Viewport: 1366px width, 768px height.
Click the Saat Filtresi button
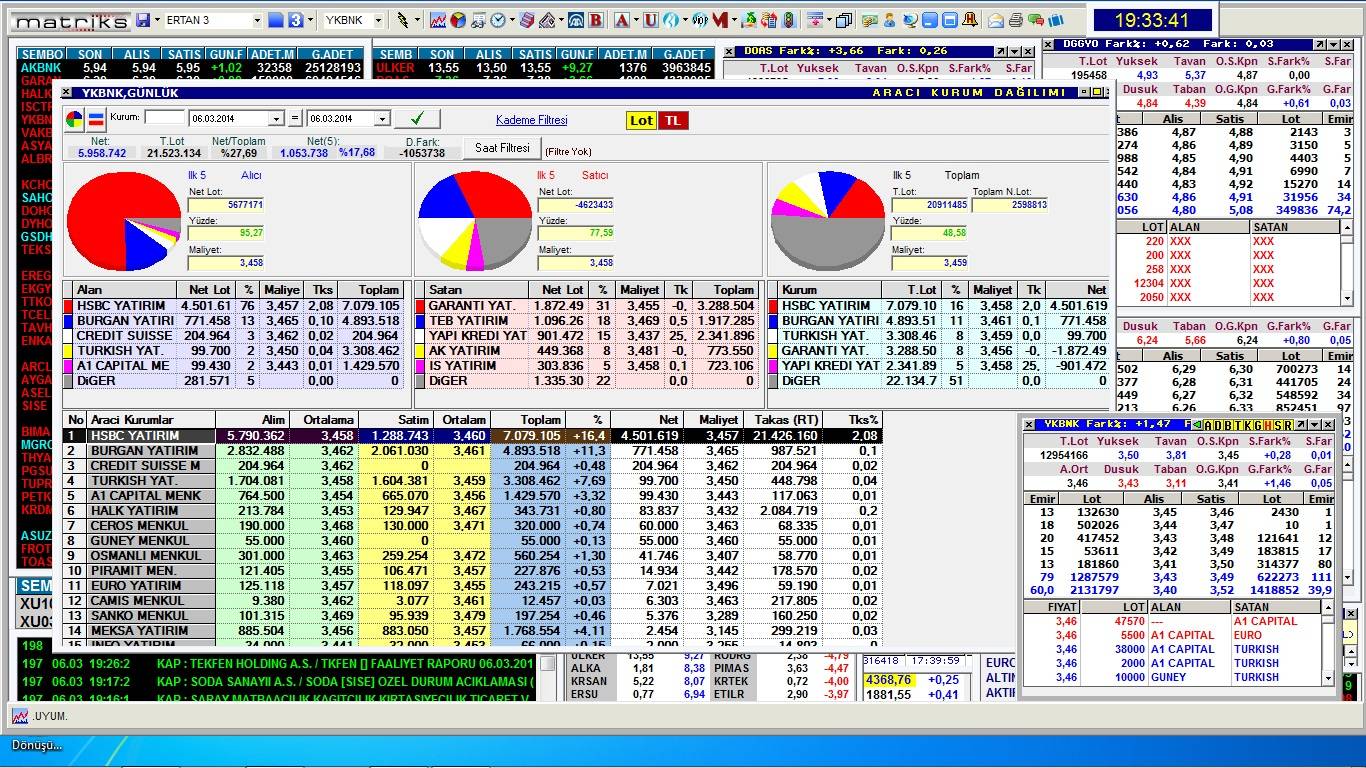point(502,148)
